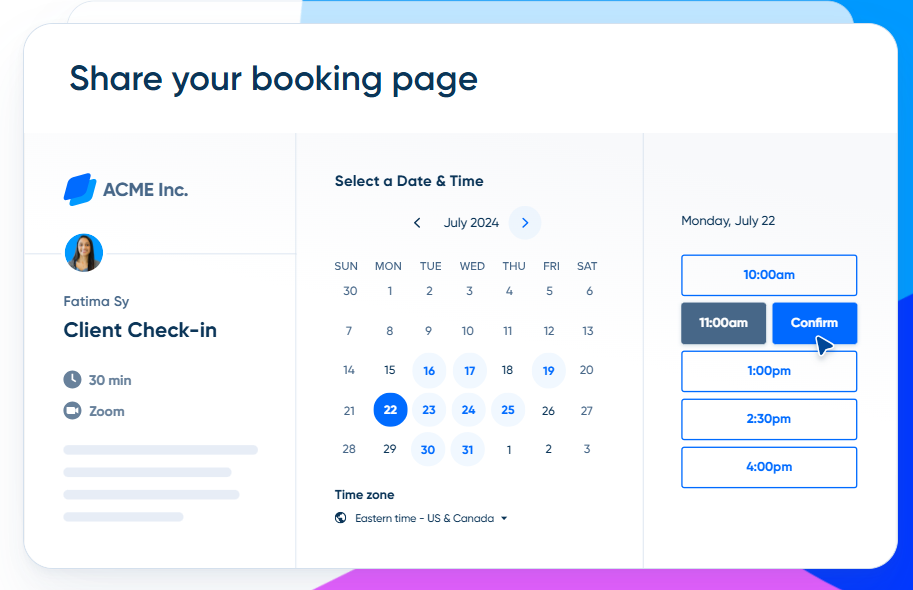Advance to next month with right chevron
This screenshot has height=590, width=913.
pyautogui.click(x=525, y=222)
